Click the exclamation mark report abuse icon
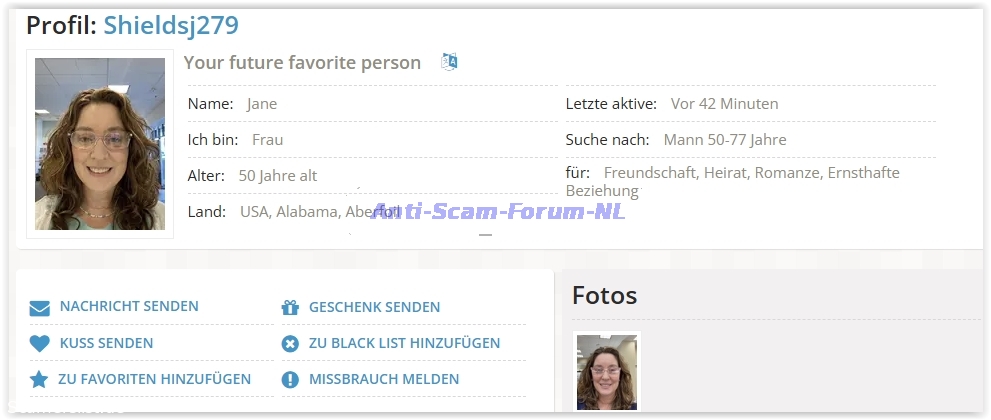 (290, 380)
